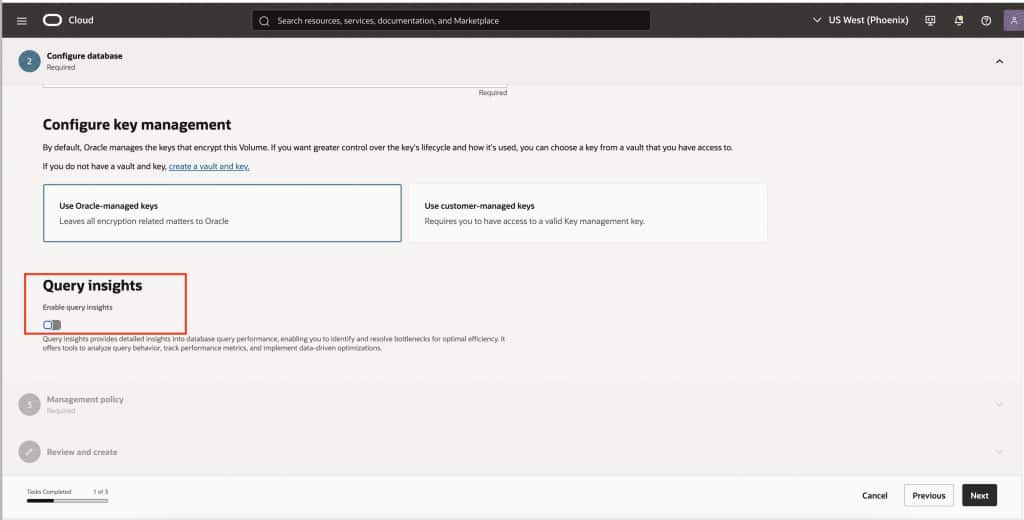Click Requires you to have access key text
The width and height of the screenshot is (1024, 520).
tap(534, 221)
